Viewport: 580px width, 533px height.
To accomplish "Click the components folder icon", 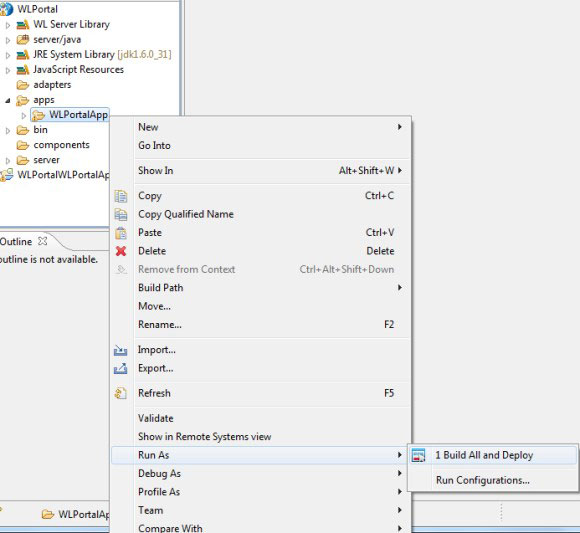I will [23, 145].
